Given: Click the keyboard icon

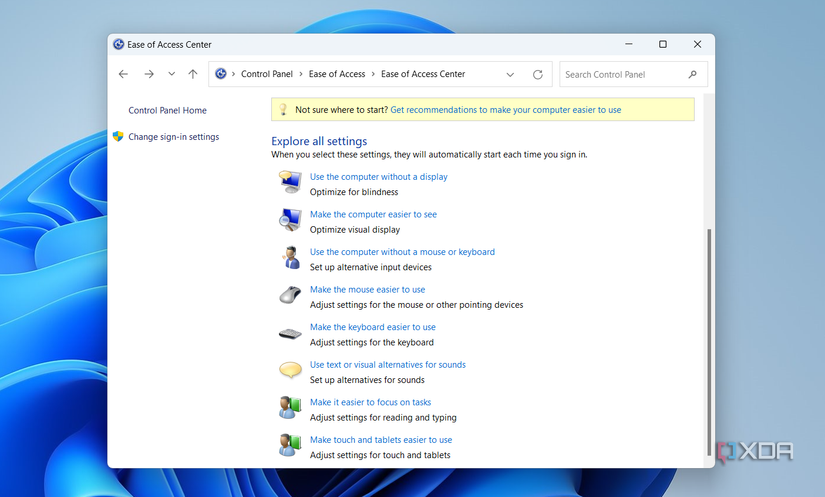Looking at the screenshot, I should pos(290,333).
